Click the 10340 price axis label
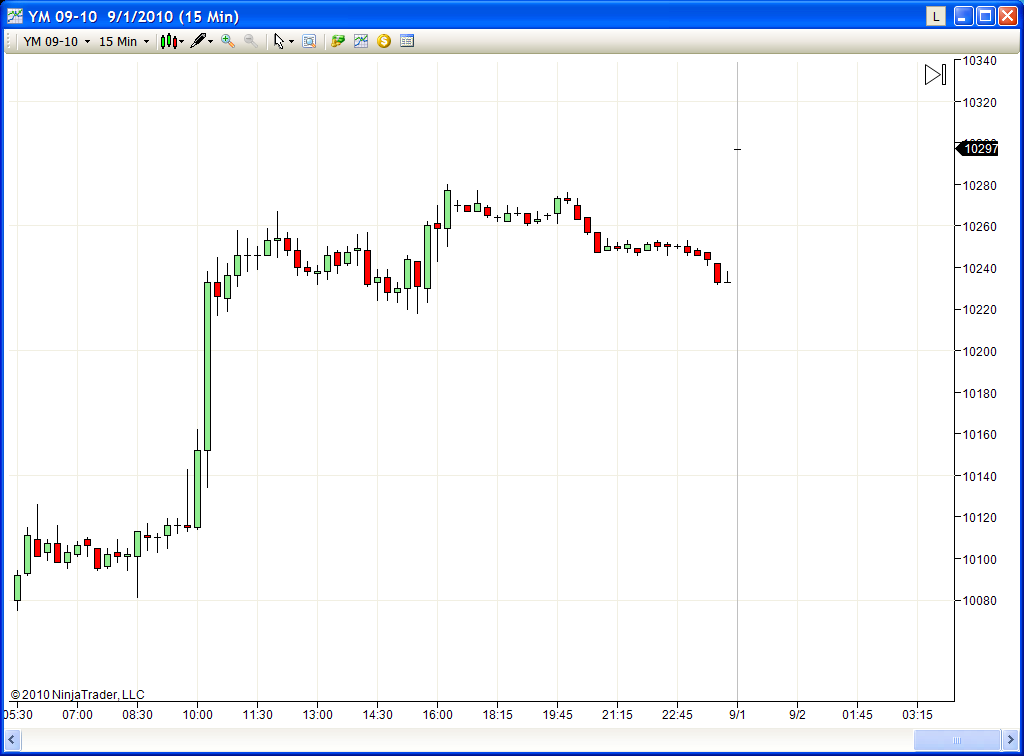The image size is (1024, 756). 980,61
